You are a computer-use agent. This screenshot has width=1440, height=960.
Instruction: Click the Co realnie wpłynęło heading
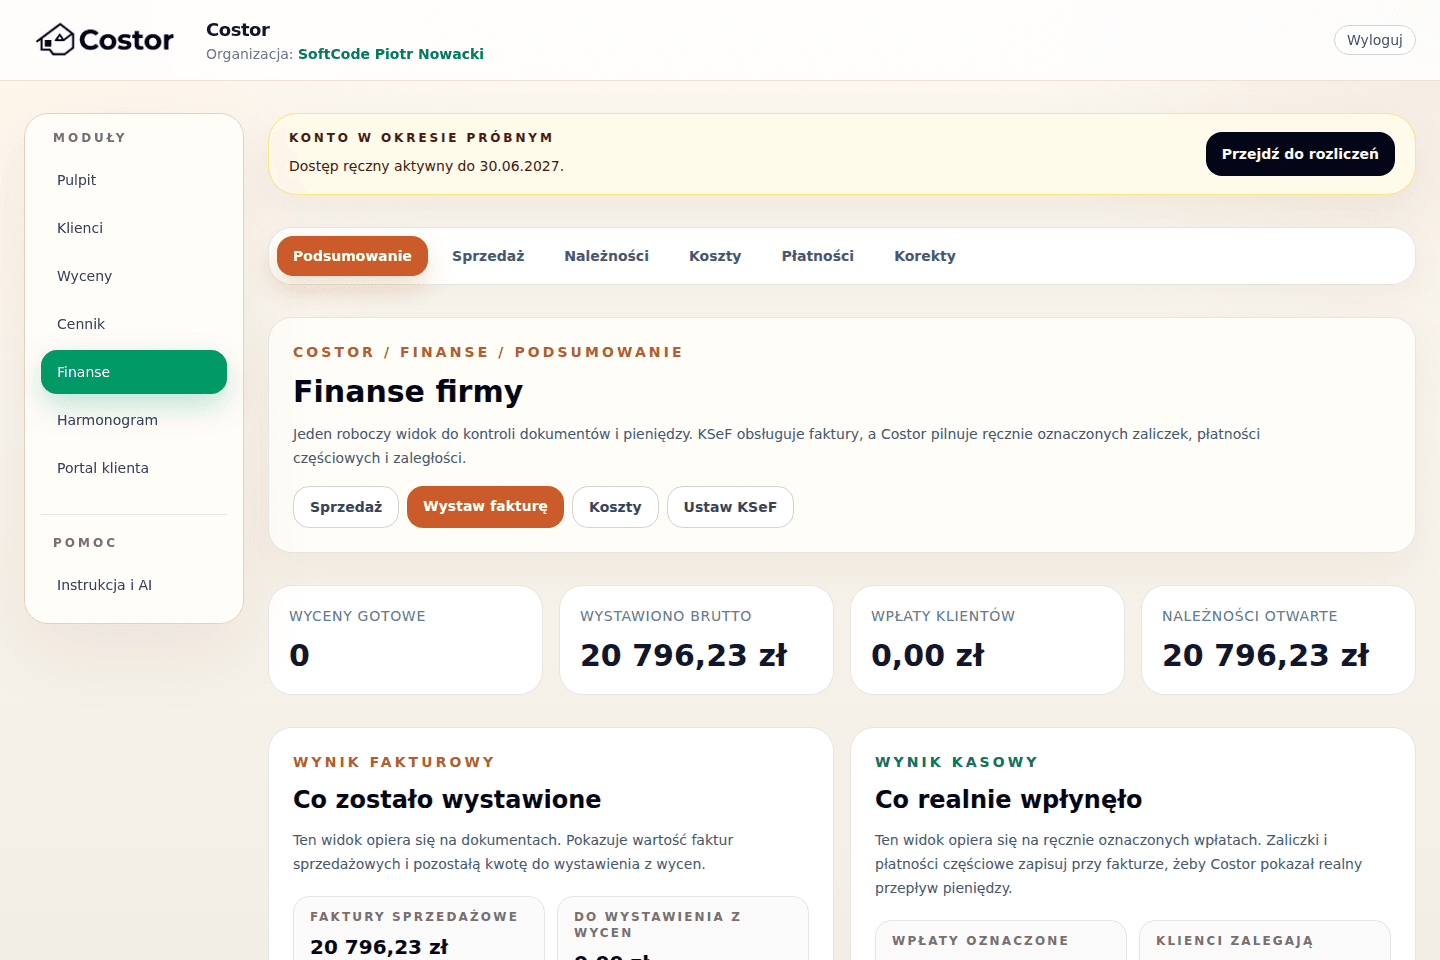pyautogui.click(x=1008, y=799)
